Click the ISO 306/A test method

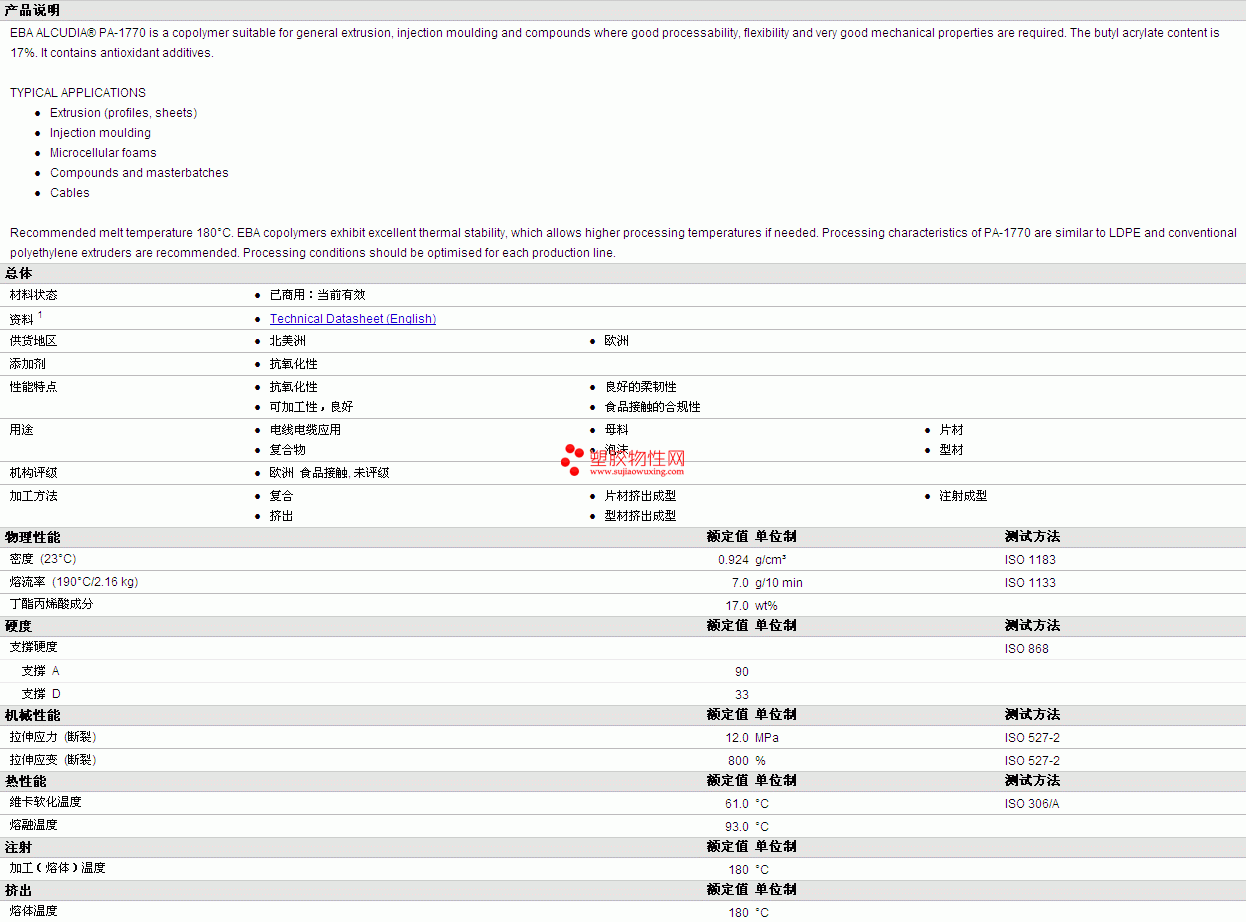(1032, 804)
